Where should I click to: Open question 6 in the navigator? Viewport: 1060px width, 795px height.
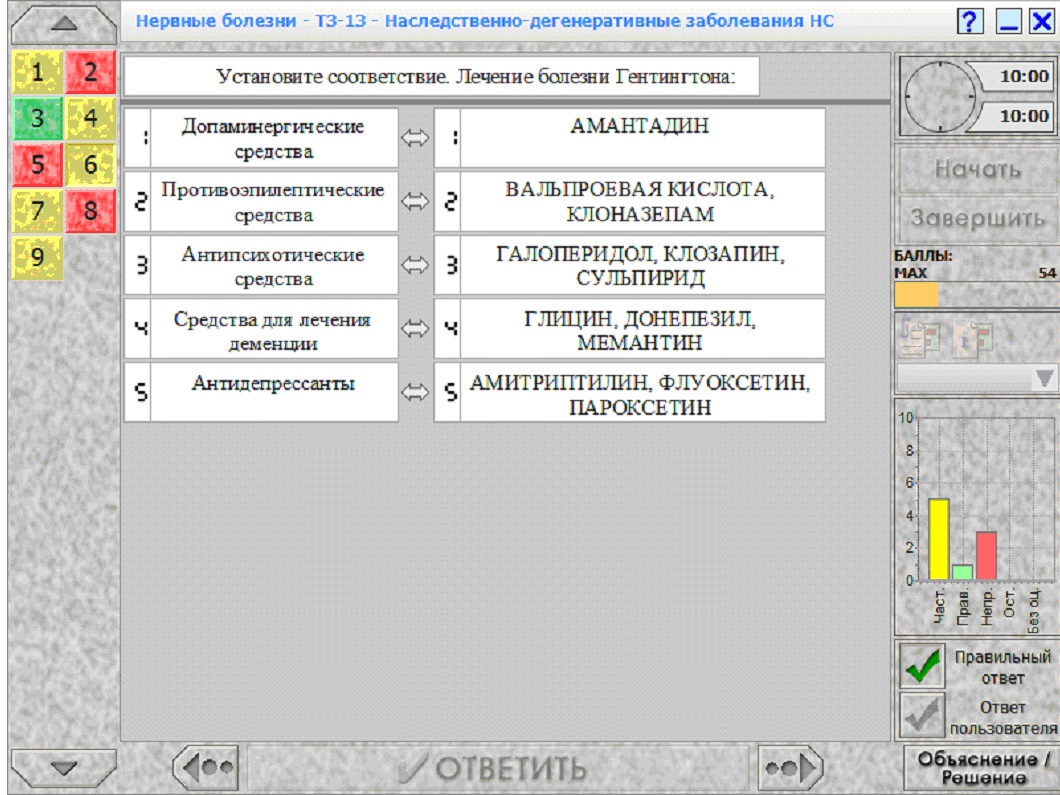click(91, 164)
